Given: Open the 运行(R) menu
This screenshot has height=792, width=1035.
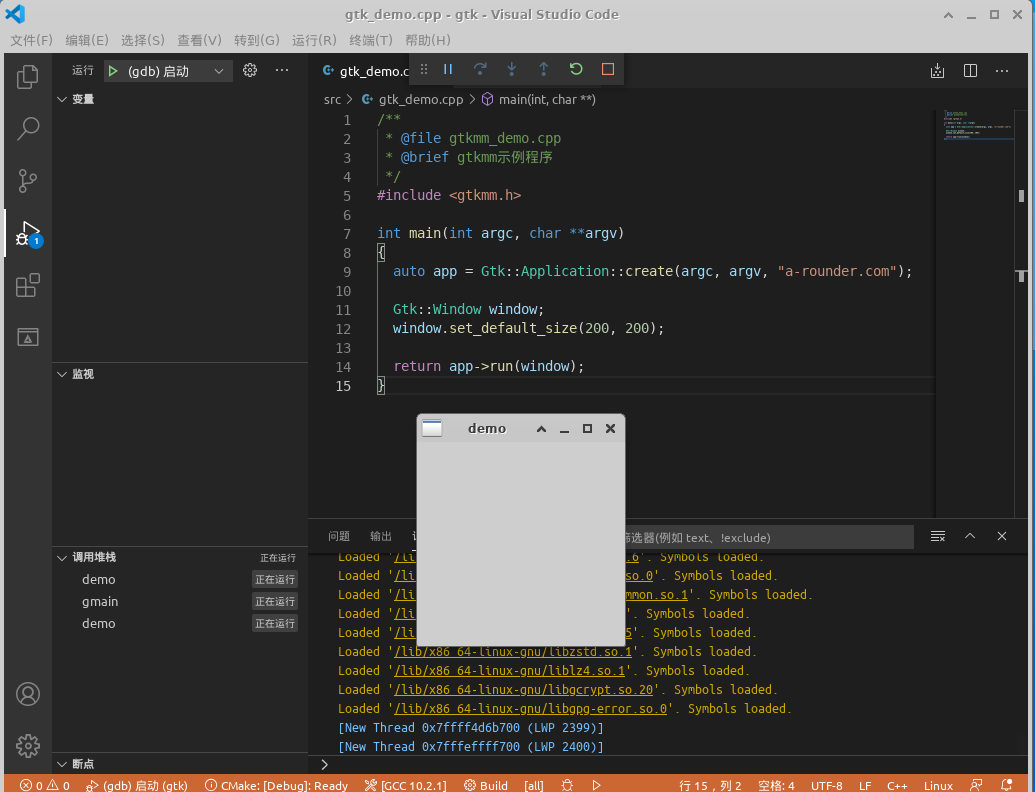Looking at the screenshot, I should click(314, 40).
